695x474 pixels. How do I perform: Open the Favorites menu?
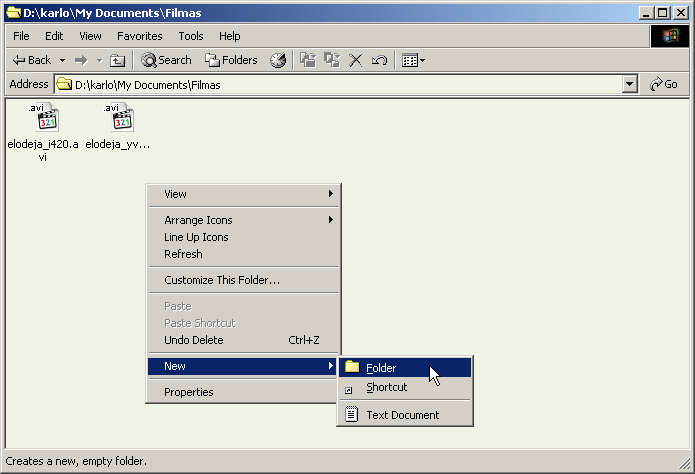[140, 36]
